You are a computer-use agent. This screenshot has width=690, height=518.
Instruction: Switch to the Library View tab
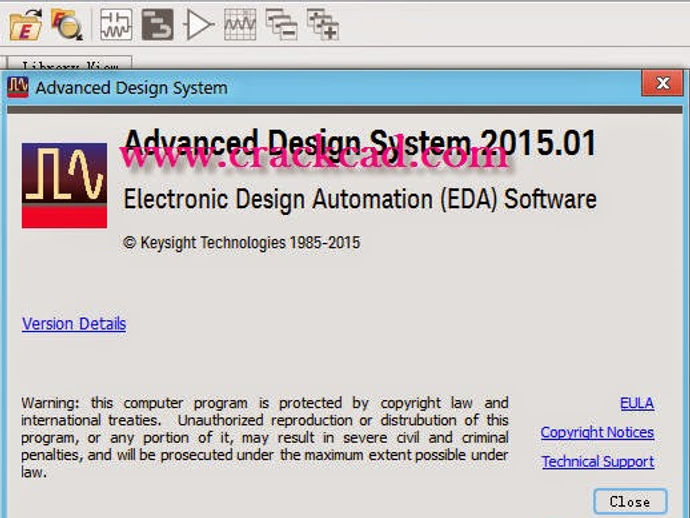[70, 63]
